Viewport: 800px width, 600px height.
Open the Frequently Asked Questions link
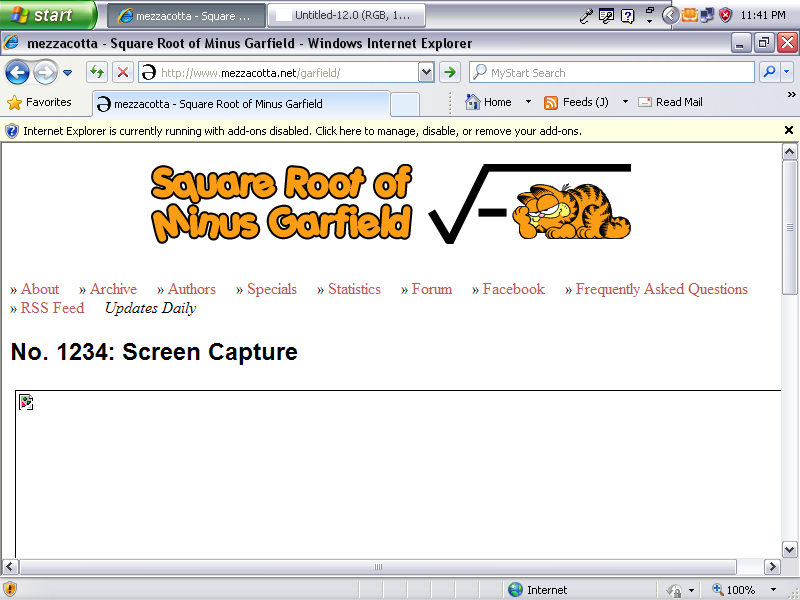[661, 289]
